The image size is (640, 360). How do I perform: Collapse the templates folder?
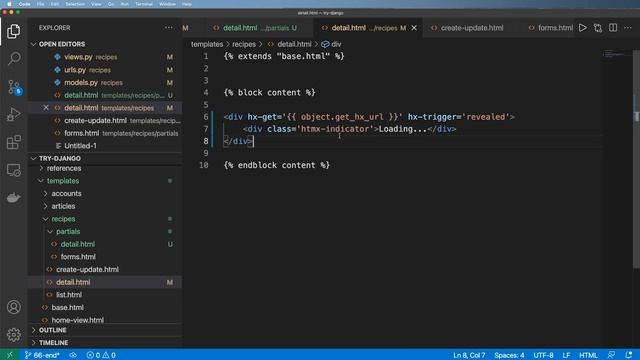tap(62, 181)
